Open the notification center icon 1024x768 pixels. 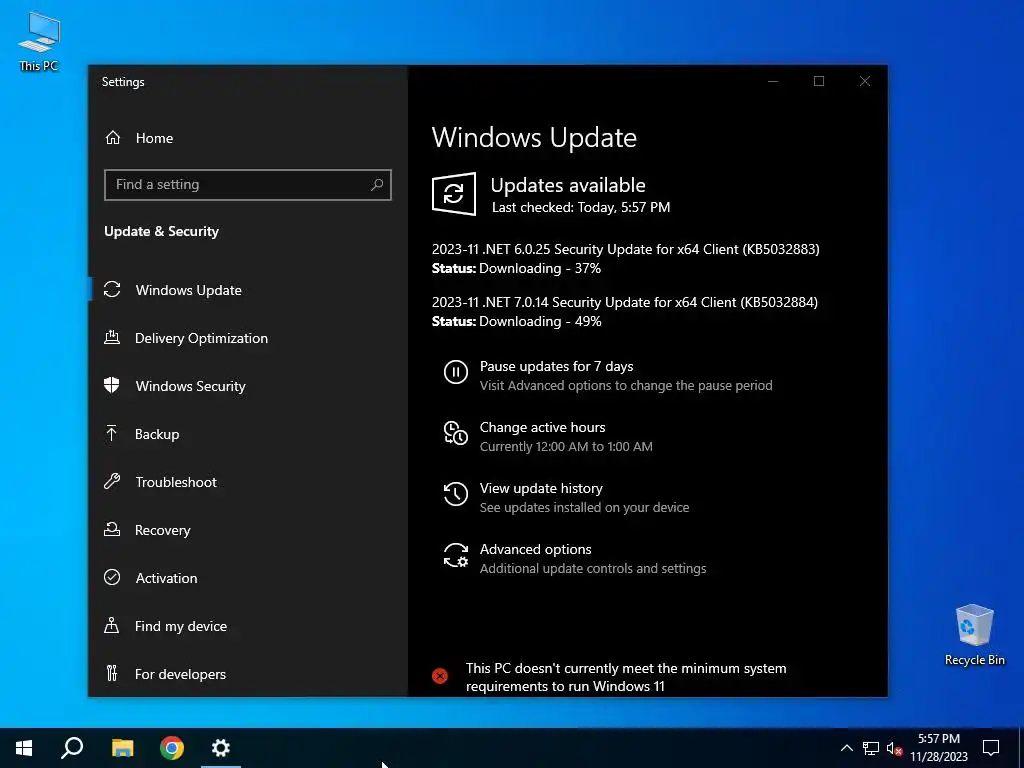tap(991, 748)
